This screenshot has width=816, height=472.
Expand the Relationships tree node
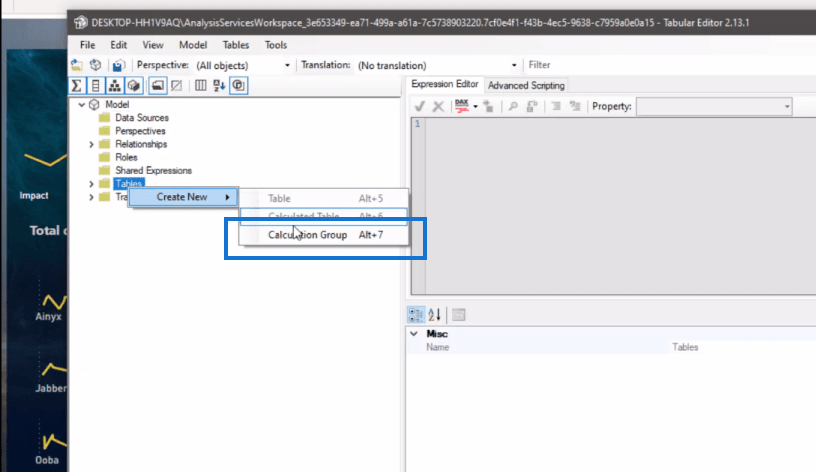click(x=91, y=144)
